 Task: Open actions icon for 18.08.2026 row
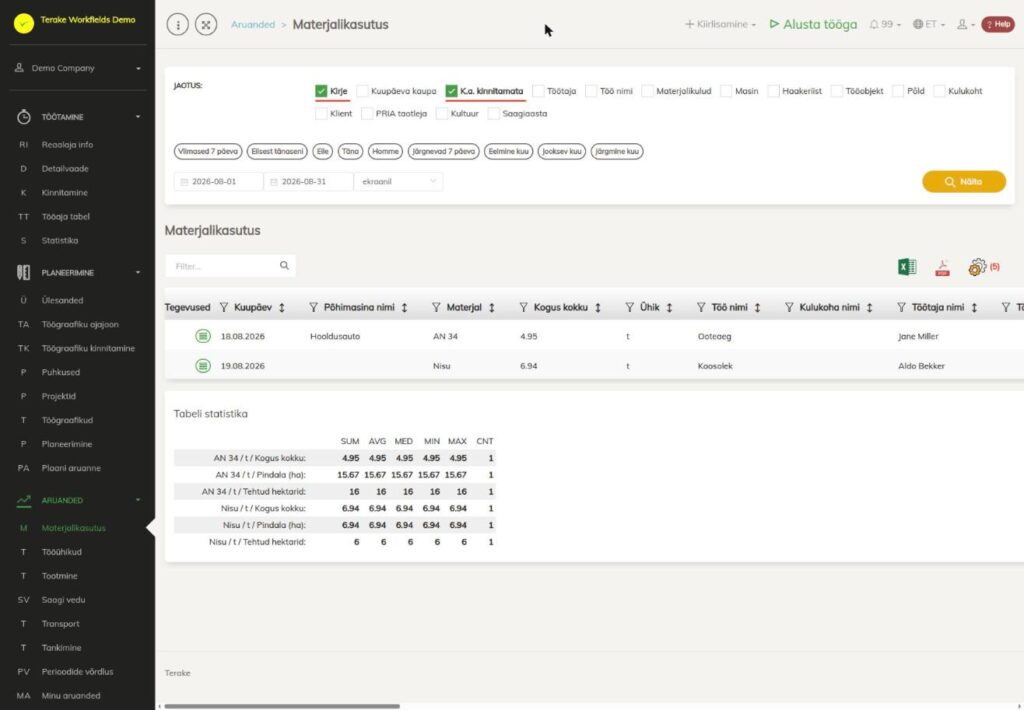pyautogui.click(x=203, y=336)
